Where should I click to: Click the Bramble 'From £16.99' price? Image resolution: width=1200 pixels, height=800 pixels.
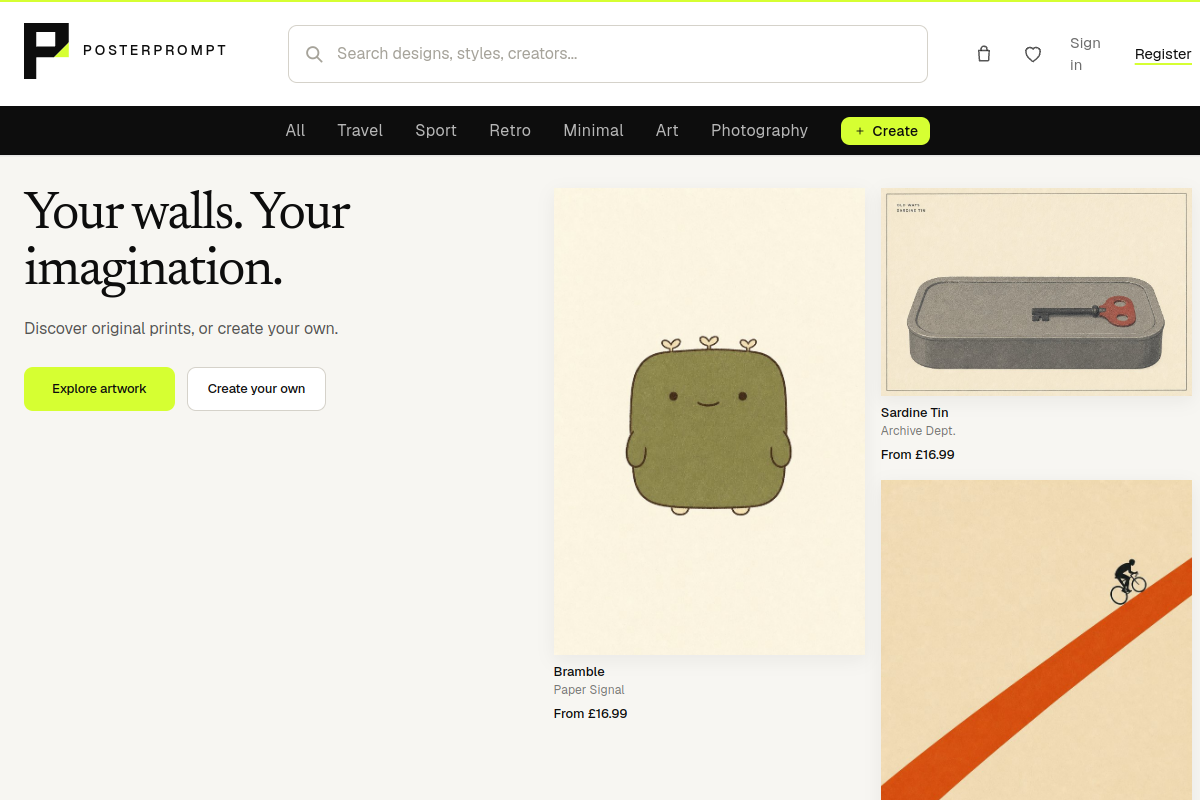pos(590,714)
